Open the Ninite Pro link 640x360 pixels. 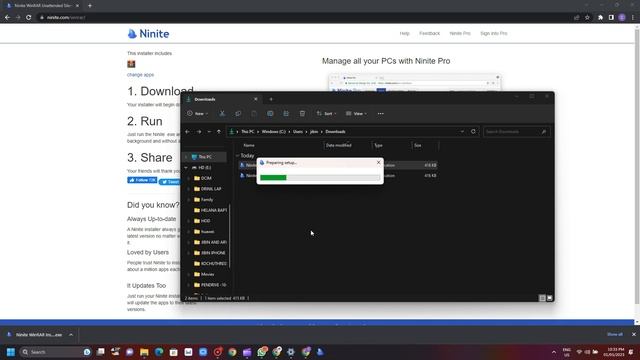(460, 33)
